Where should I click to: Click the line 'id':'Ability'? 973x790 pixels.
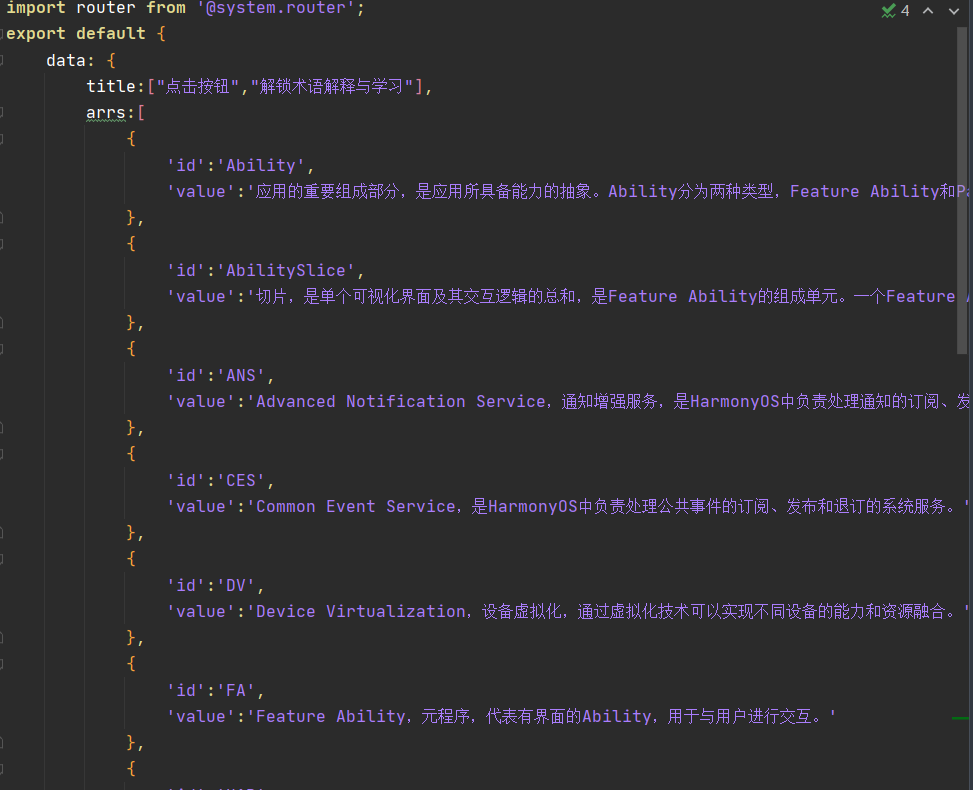point(241,165)
